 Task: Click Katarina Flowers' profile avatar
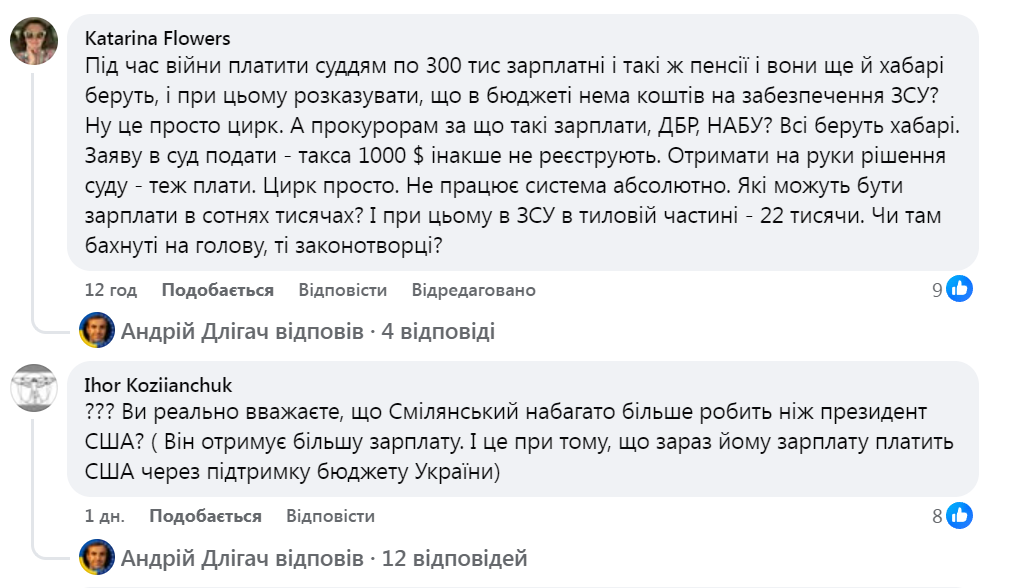[x=34, y=44]
